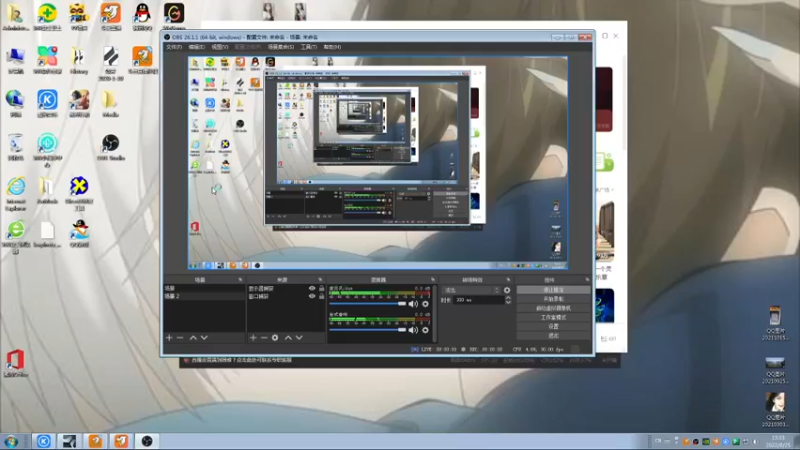
Task: Click the 停止推流 stop streaming button
Action: click(554, 290)
